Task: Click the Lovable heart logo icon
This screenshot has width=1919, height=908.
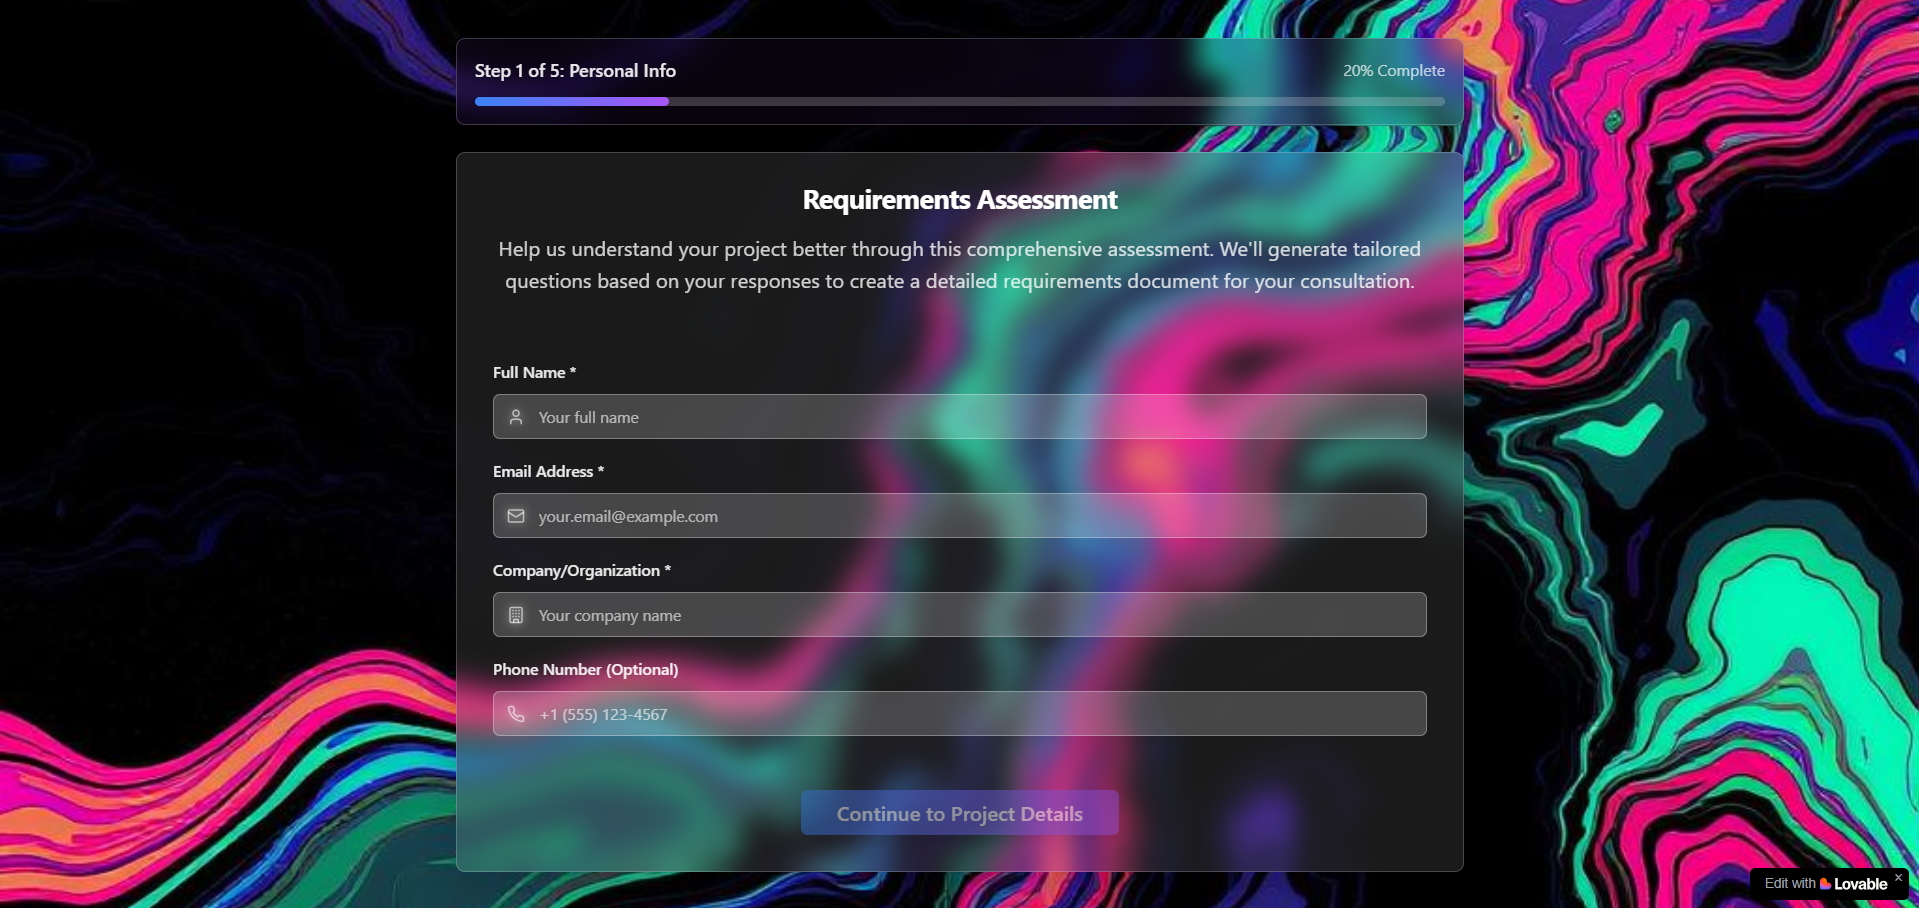Action: click(x=1825, y=884)
